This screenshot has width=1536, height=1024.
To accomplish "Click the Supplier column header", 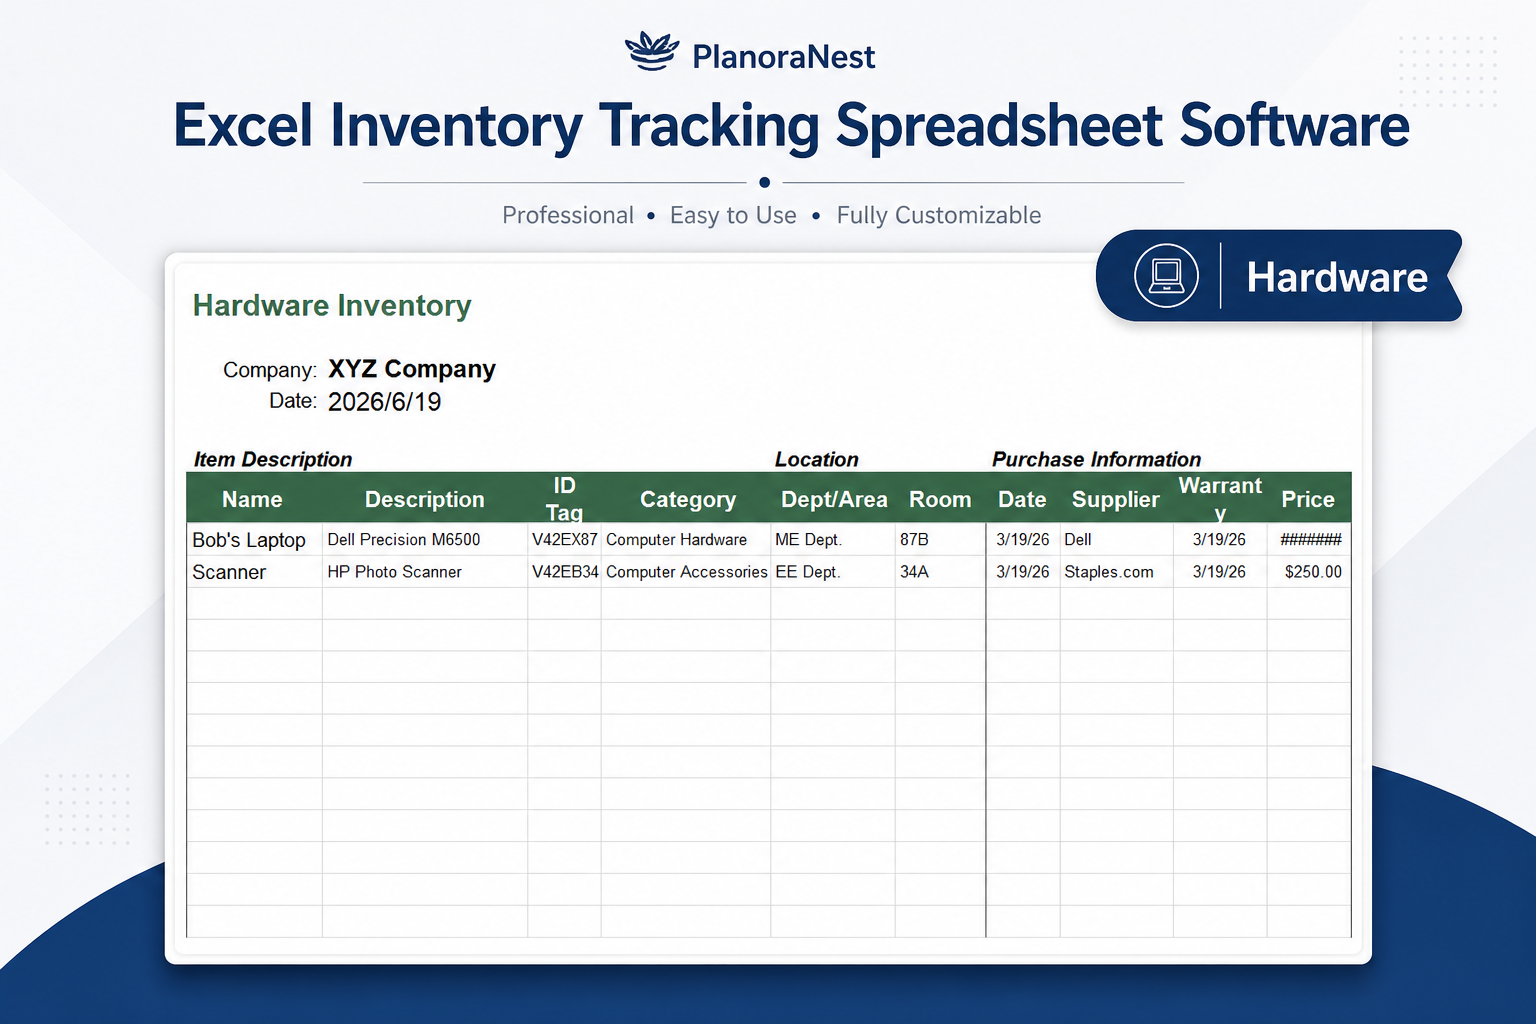I will [1116, 499].
